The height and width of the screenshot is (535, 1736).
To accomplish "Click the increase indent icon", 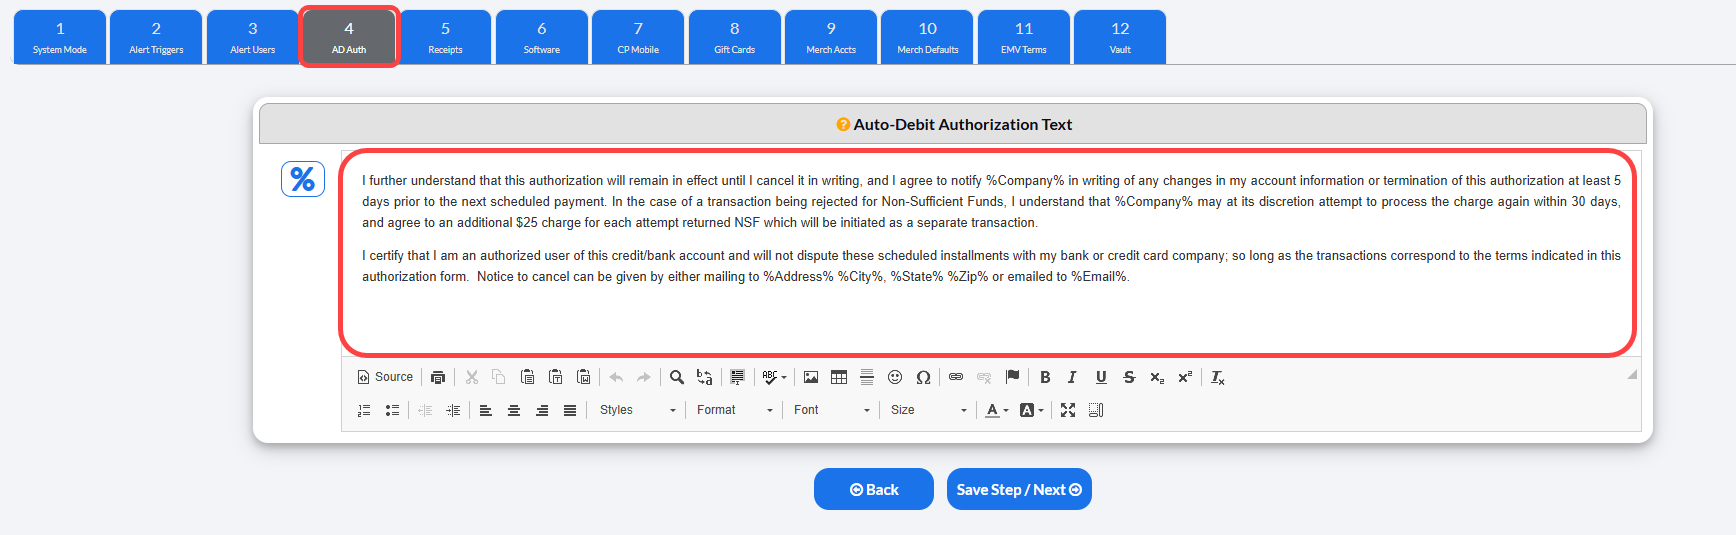I will [453, 410].
